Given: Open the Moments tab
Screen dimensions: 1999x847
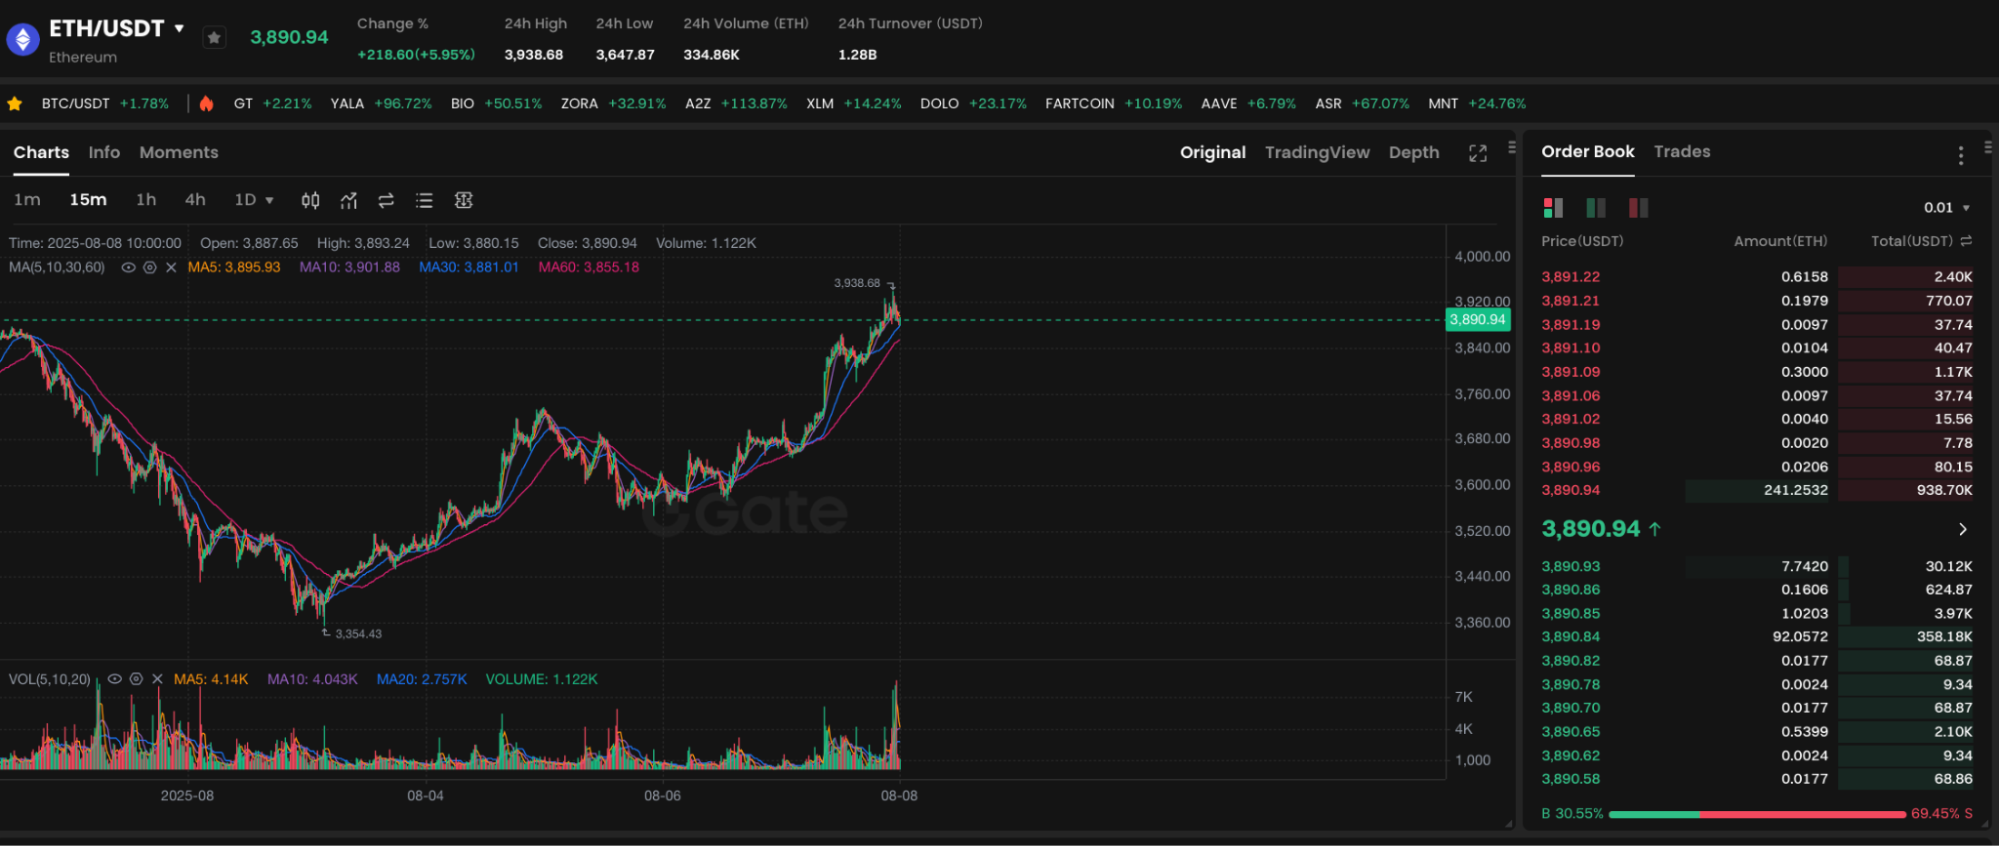Looking at the screenshot, I should pyautogui.click(x=179, y=153).
